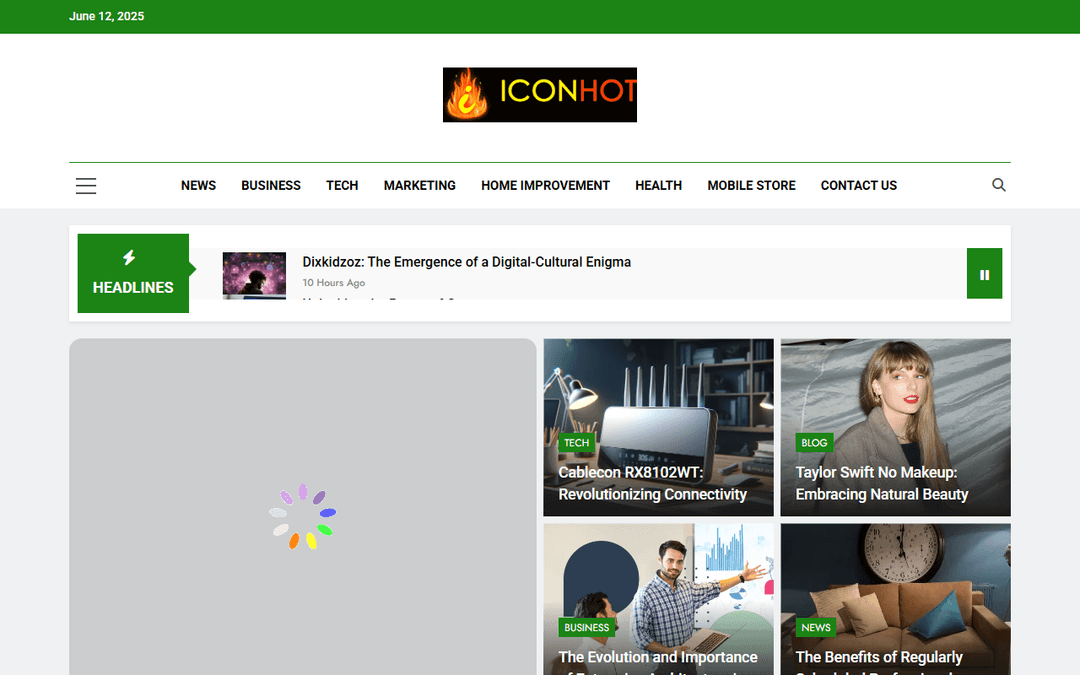Pause the headlines ticker
Screen dimensions: 1080x675
984,274
